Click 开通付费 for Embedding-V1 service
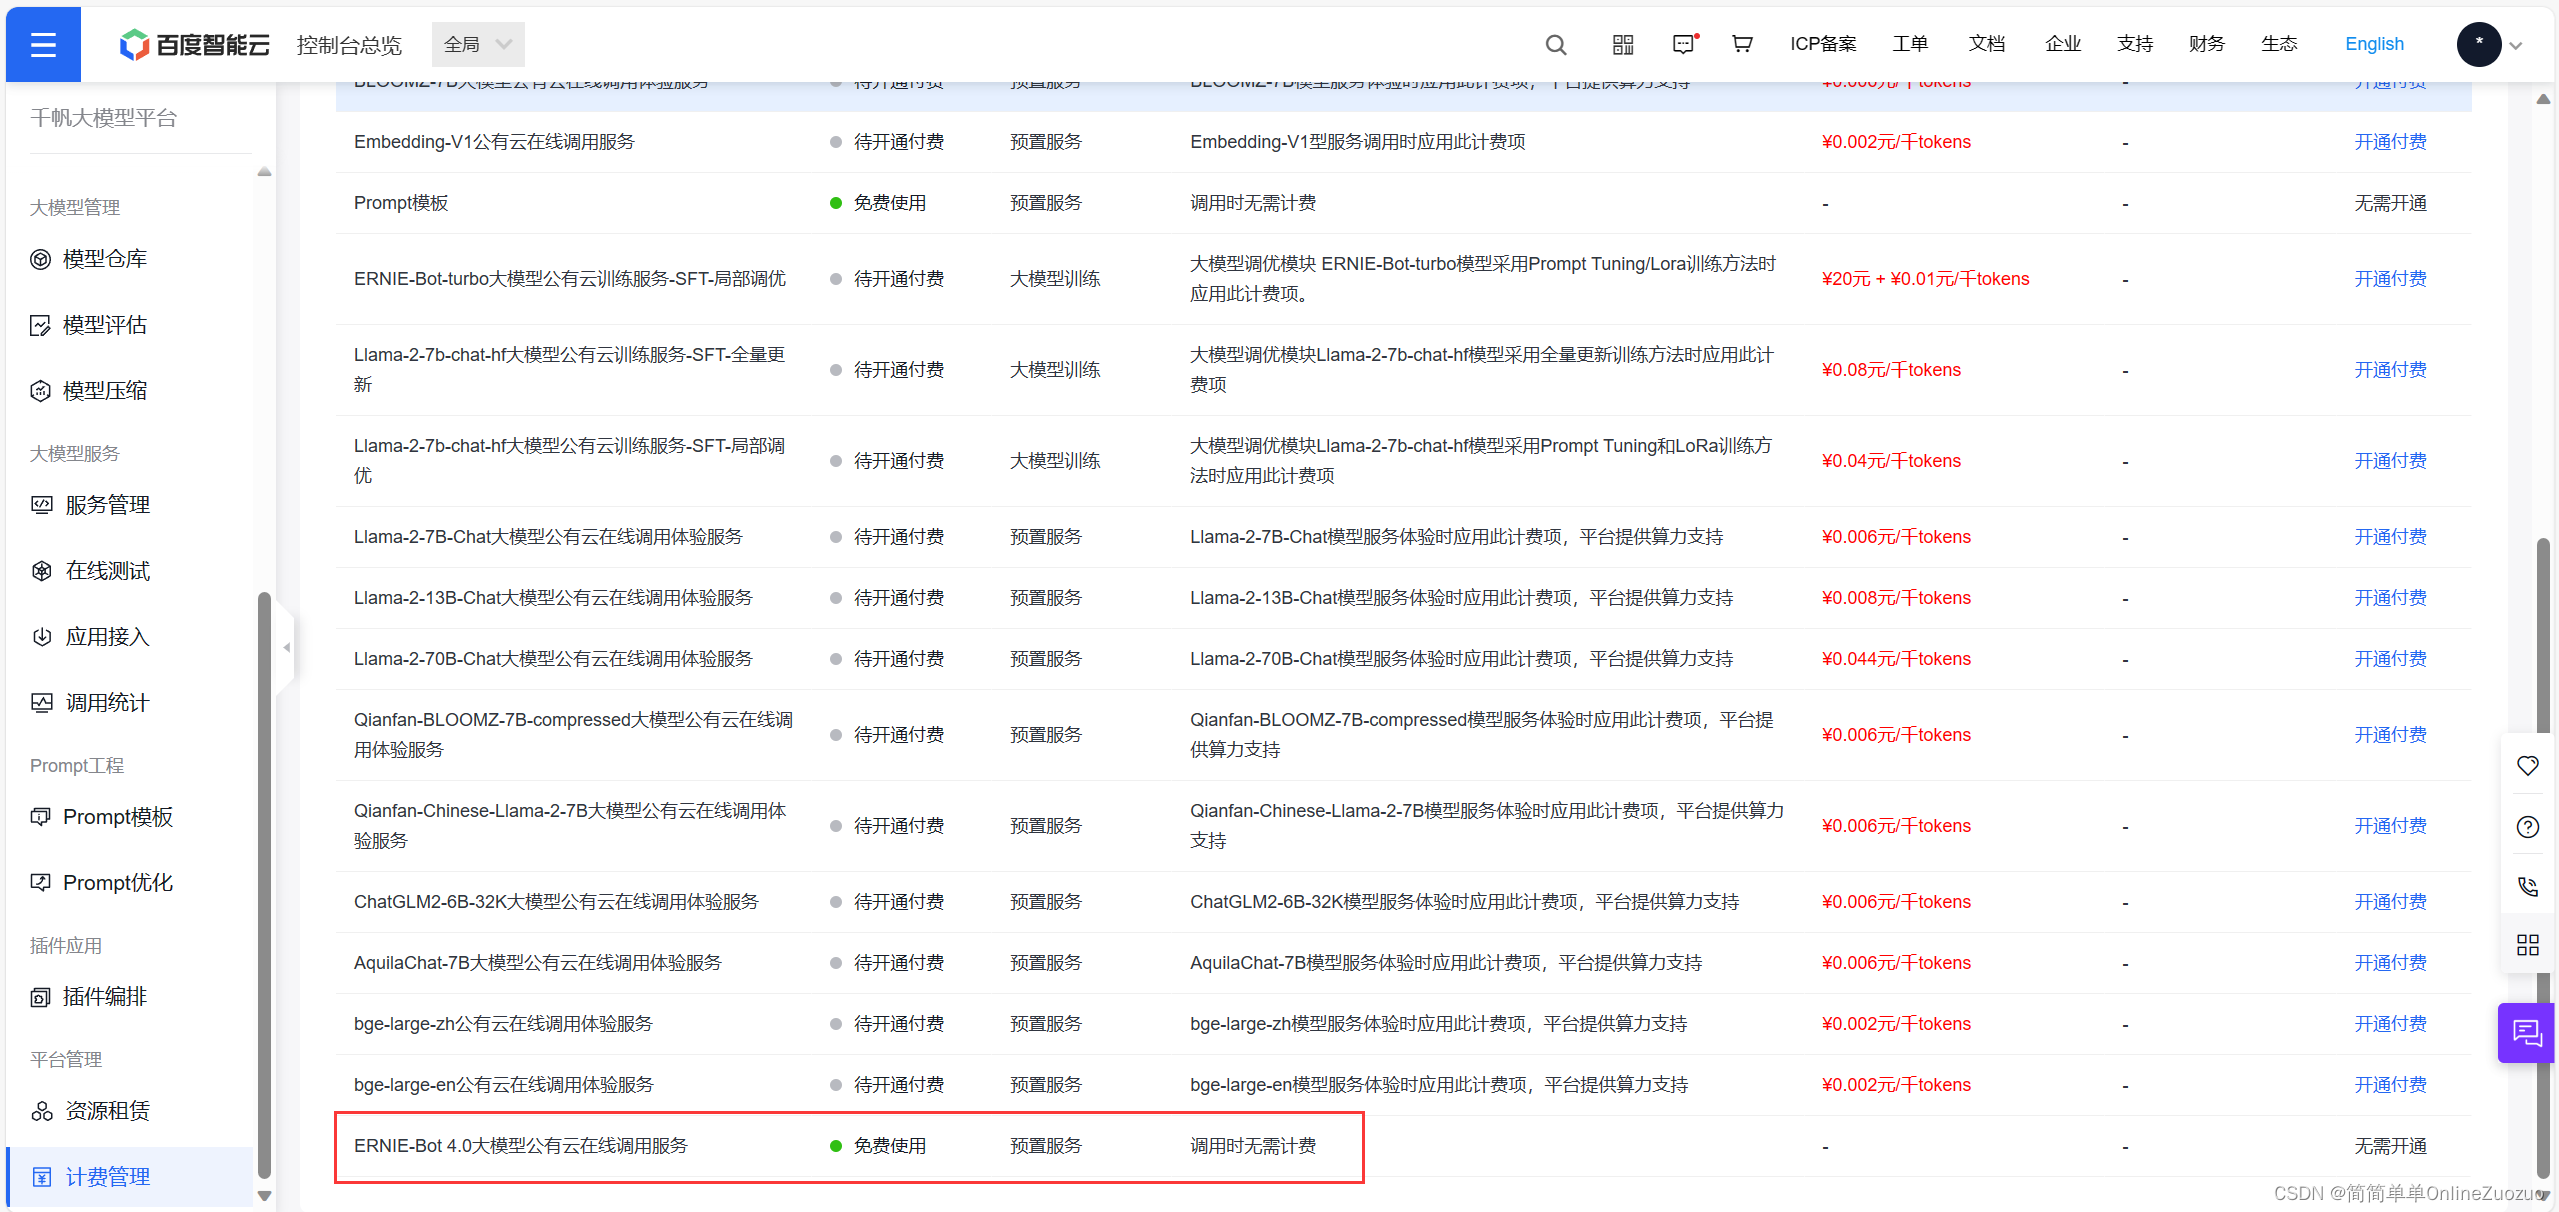The height and width of the screenshot is (1212, 2559). tap(2390, 142)
